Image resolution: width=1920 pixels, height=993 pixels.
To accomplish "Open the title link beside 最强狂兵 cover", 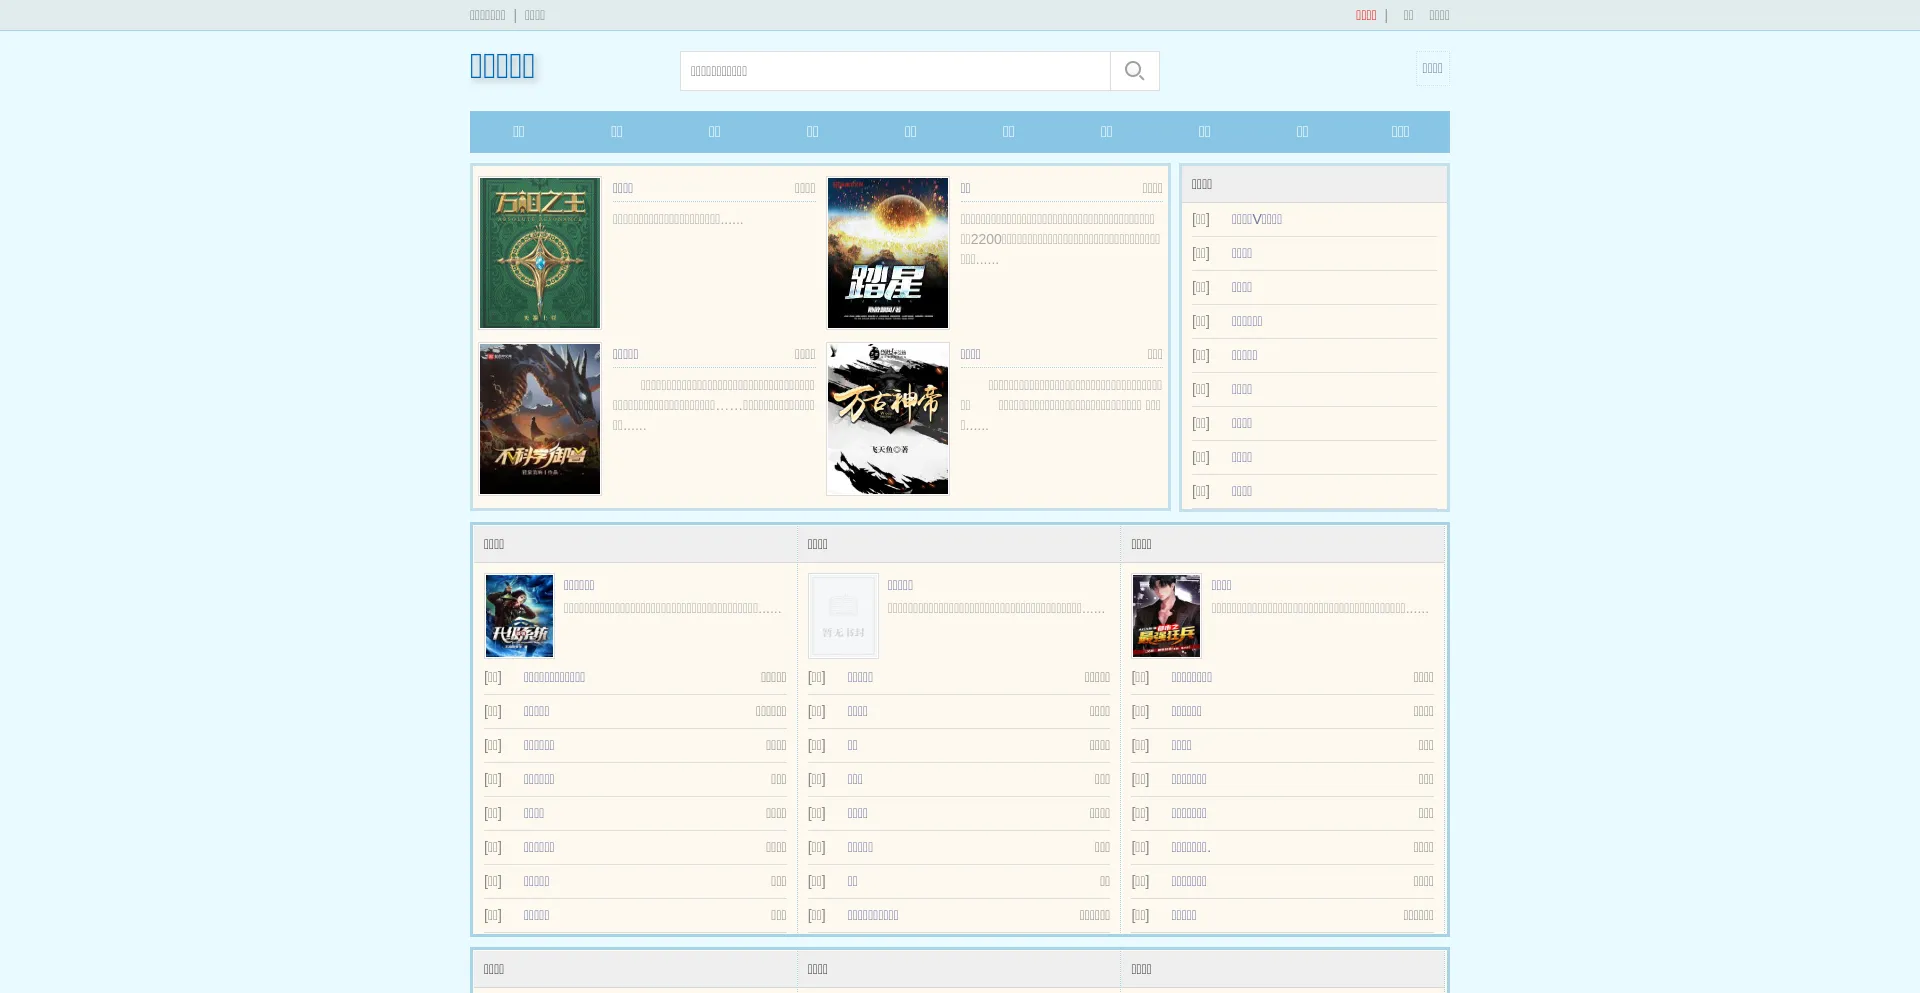I will click(x=1221, y=586).
